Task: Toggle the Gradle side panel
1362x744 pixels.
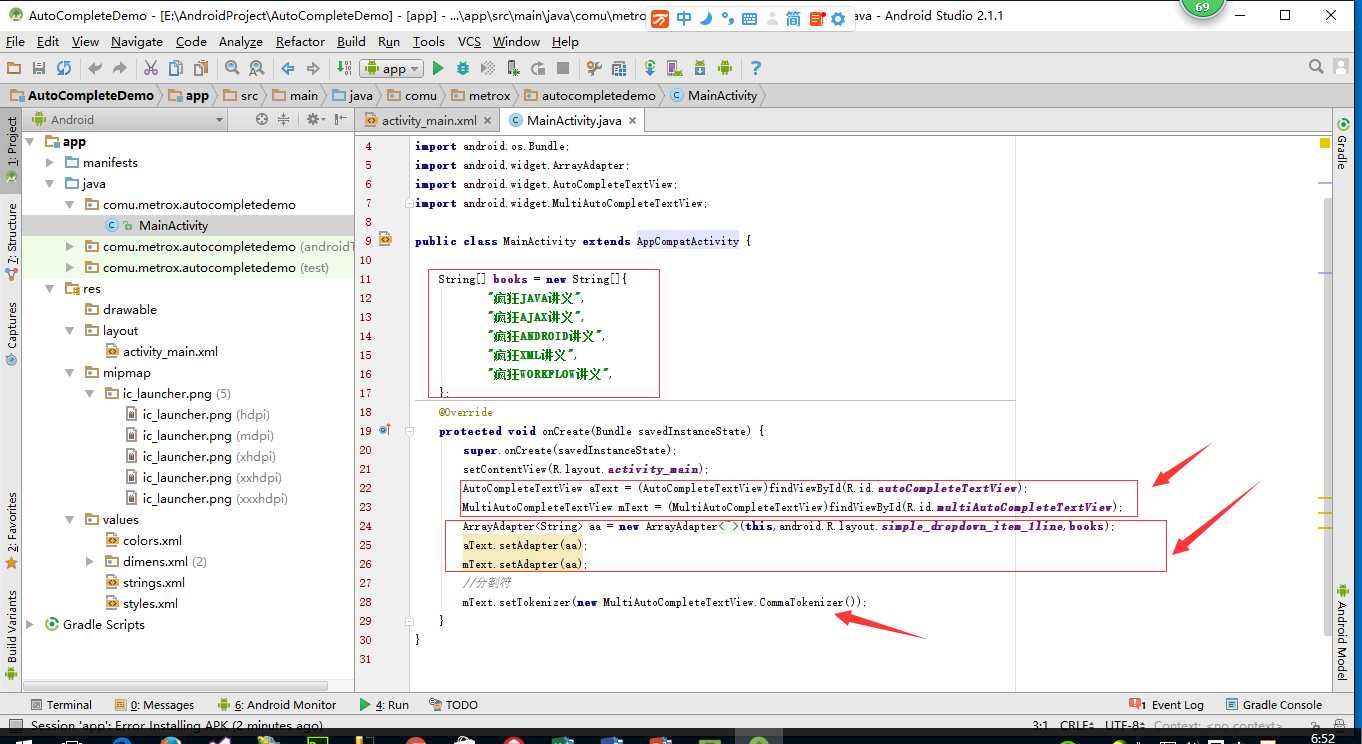Action: (x=1342, y=143)
